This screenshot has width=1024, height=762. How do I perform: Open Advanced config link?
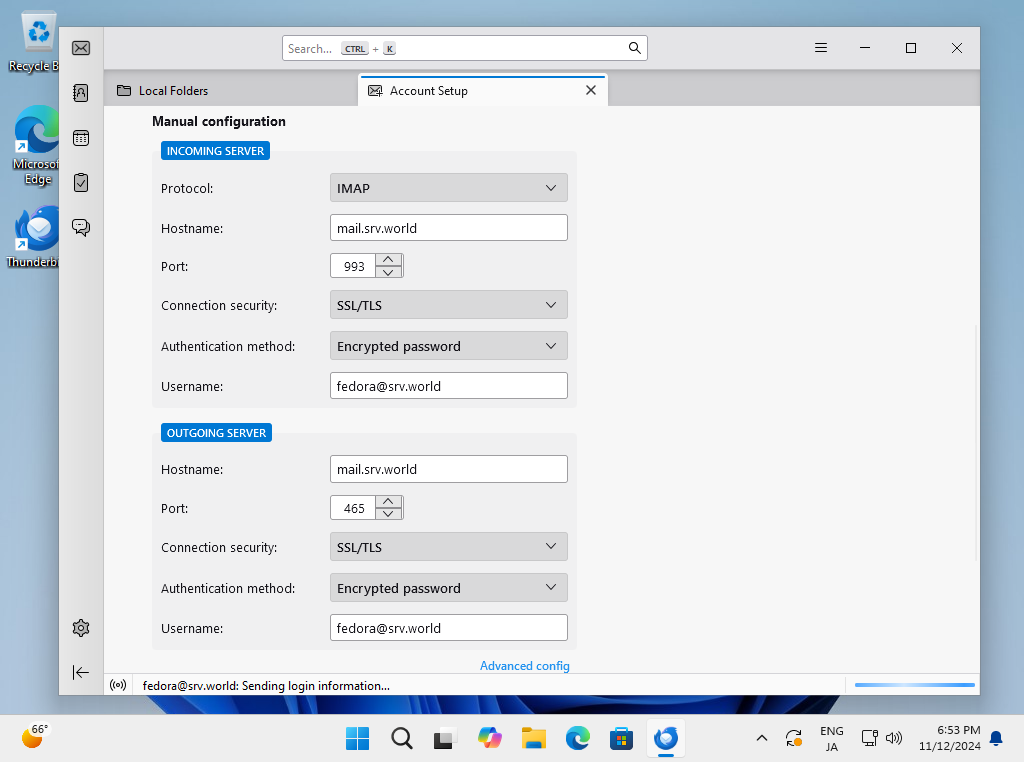pyautogui.click(x=524, y=665)
